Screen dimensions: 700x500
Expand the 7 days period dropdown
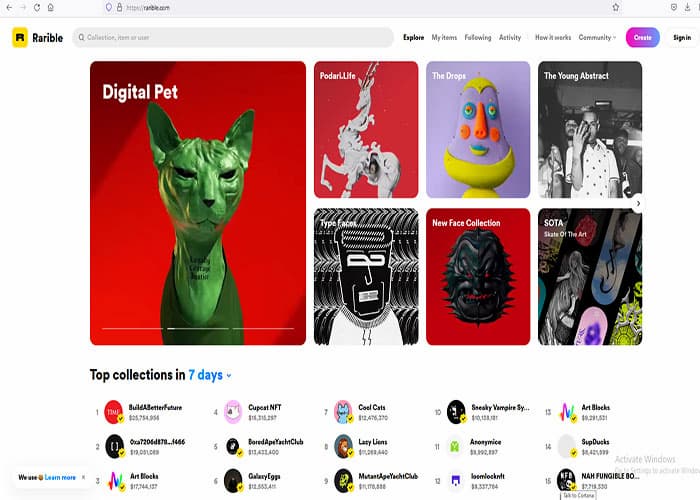click(210, 375)
